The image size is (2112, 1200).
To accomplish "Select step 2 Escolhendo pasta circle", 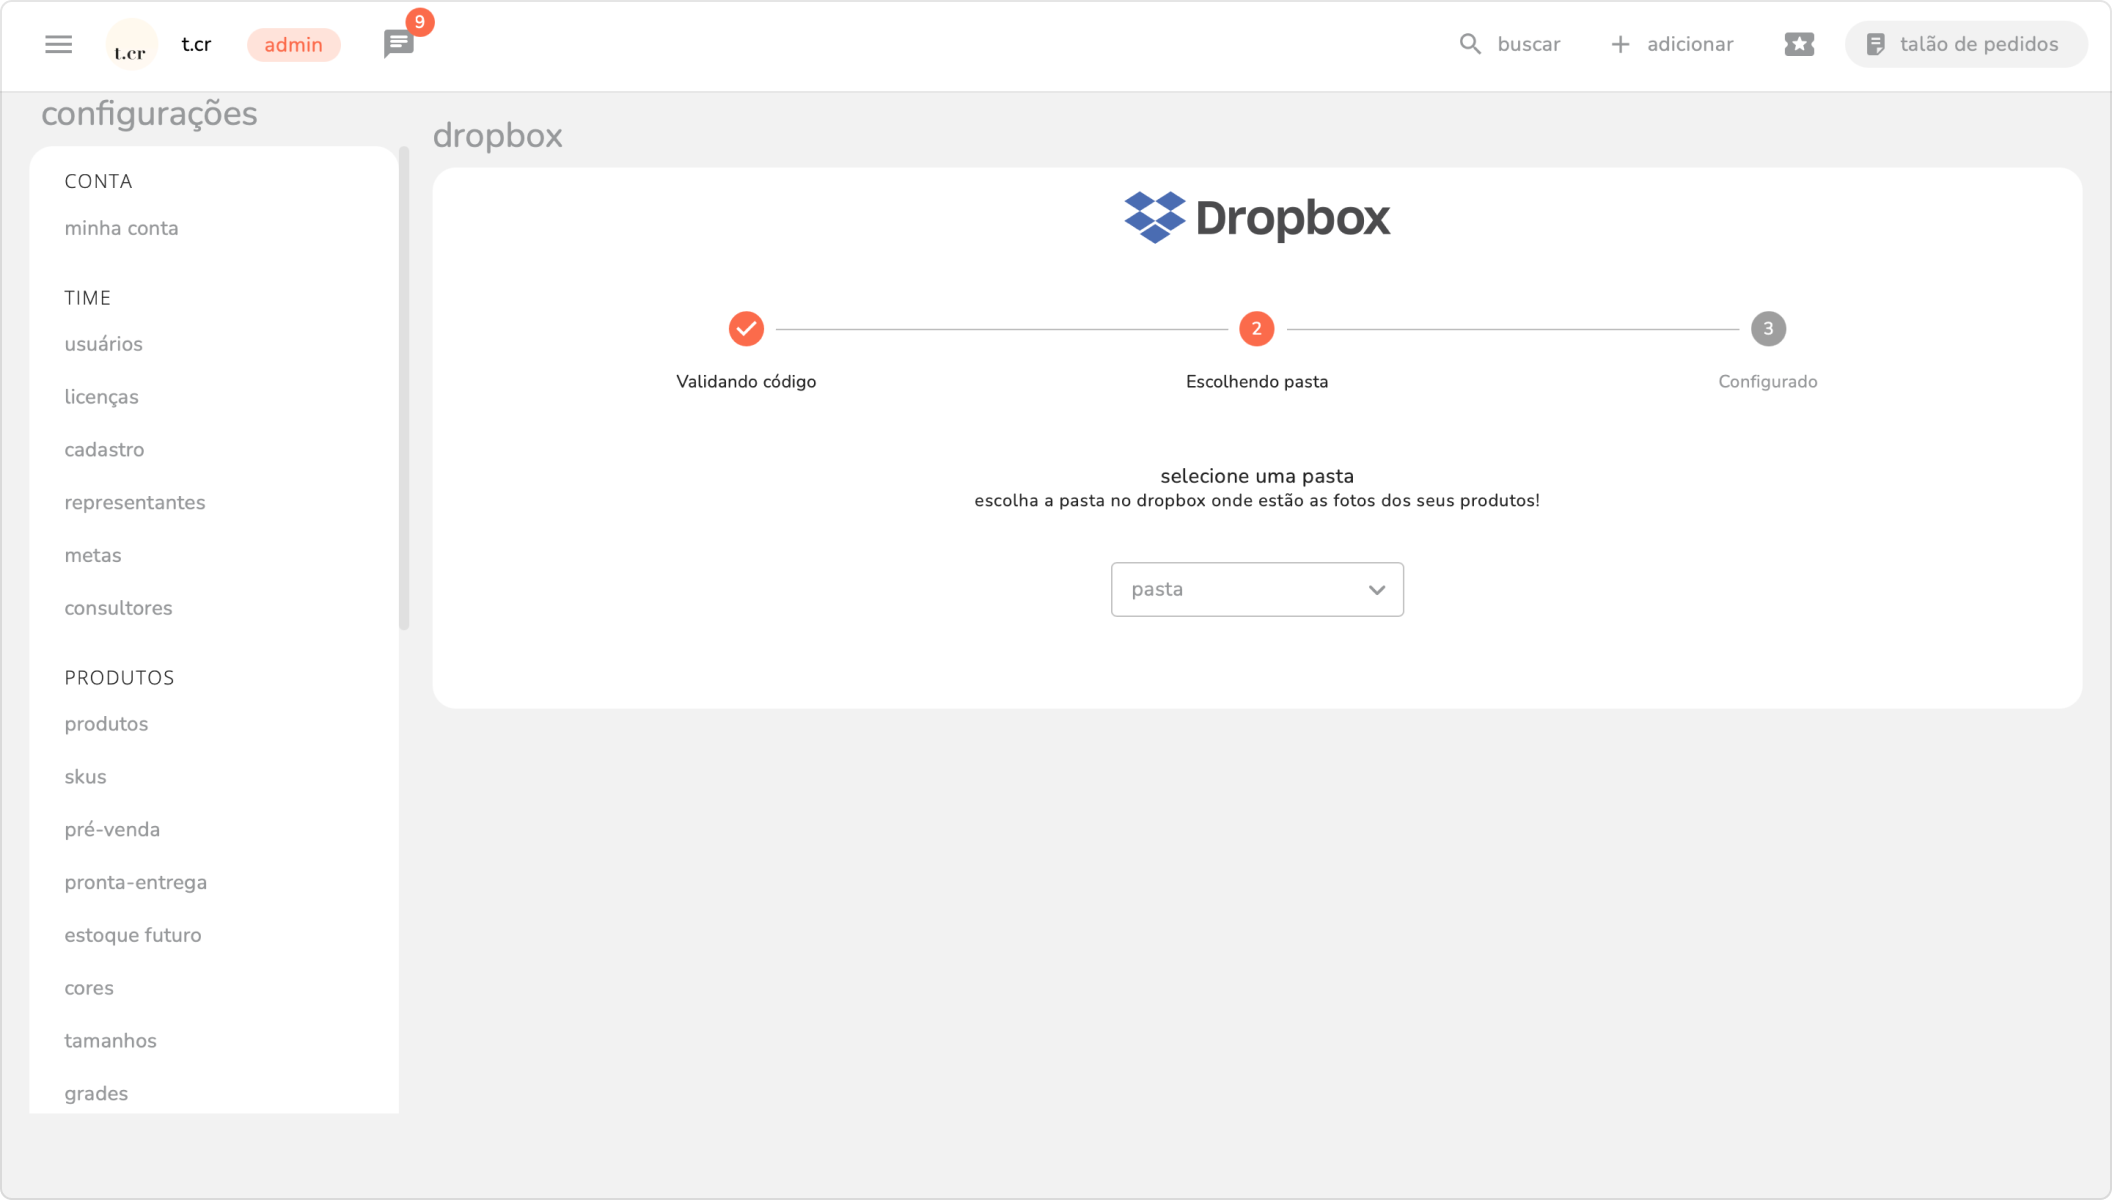I will tap(1256, 329).
